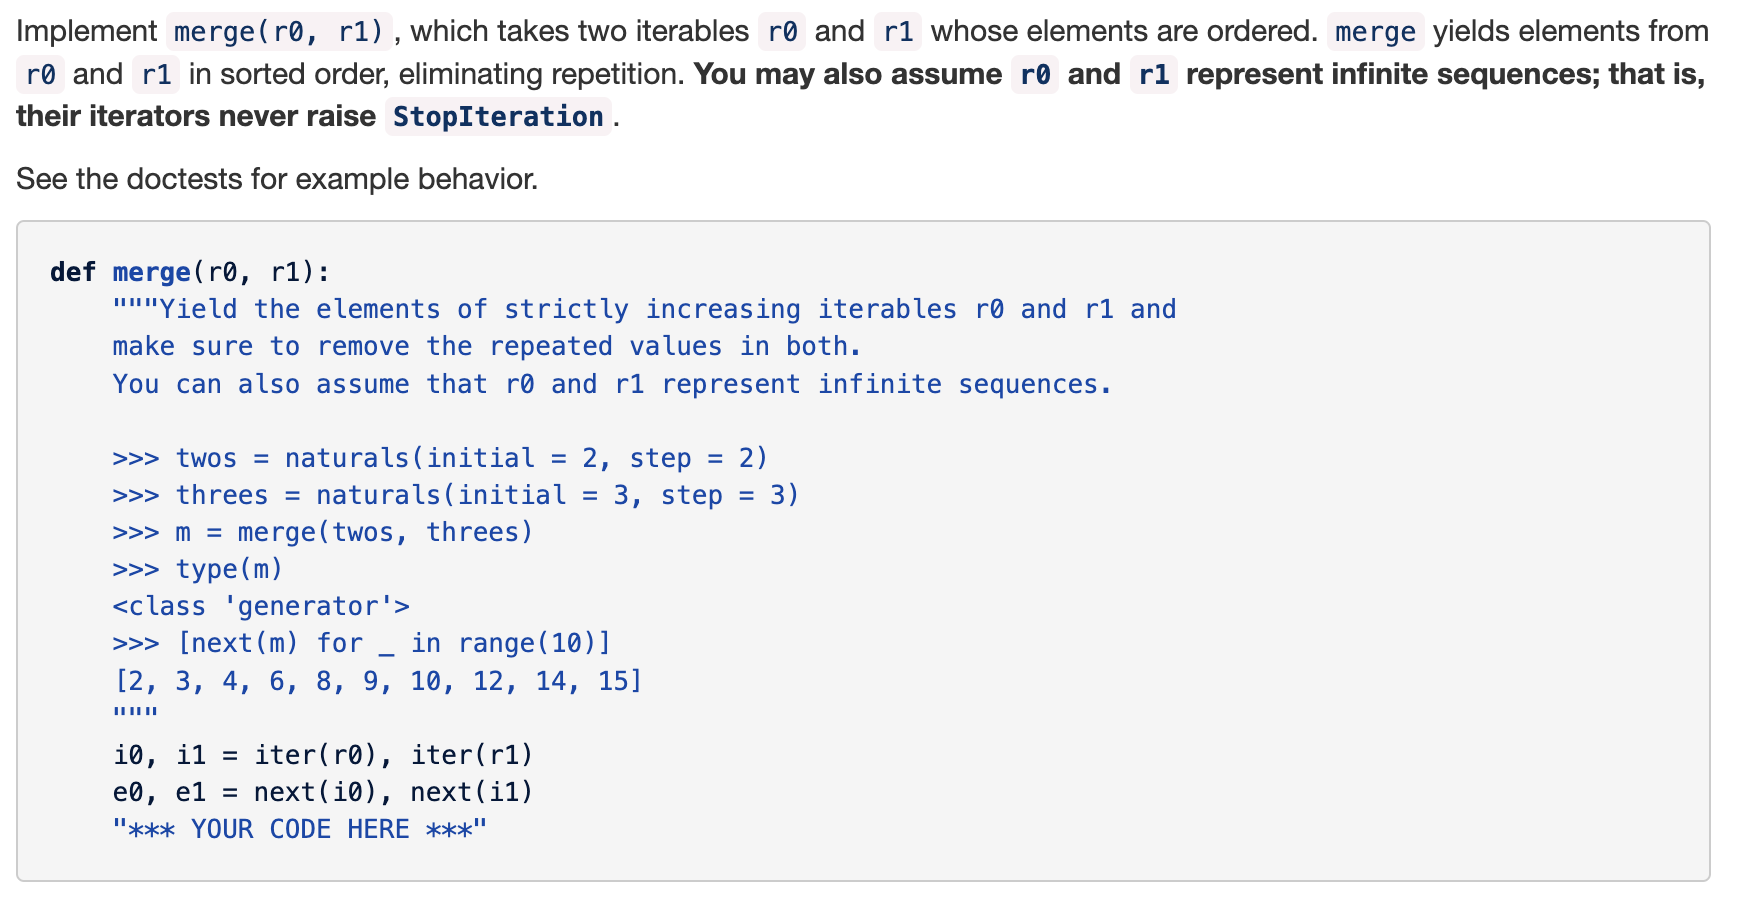This screenshot has height=898, width=1738.
Task: Click the '*** YOUR CODE HERE ***' placeholder
Action: (x=300, y=829)
